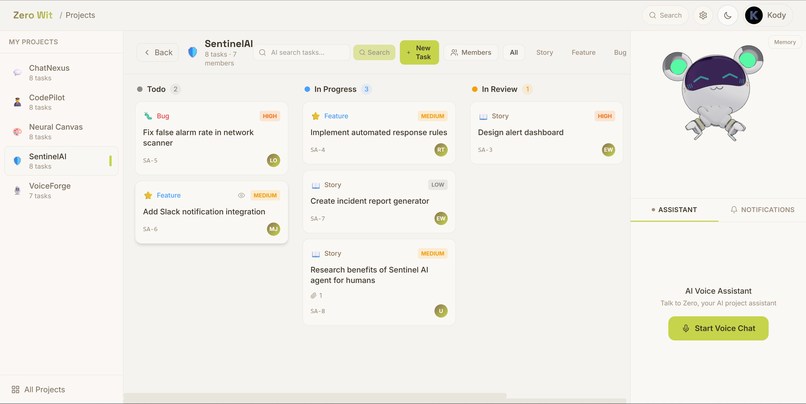Click the Neural Canvas brain icon

17,132
